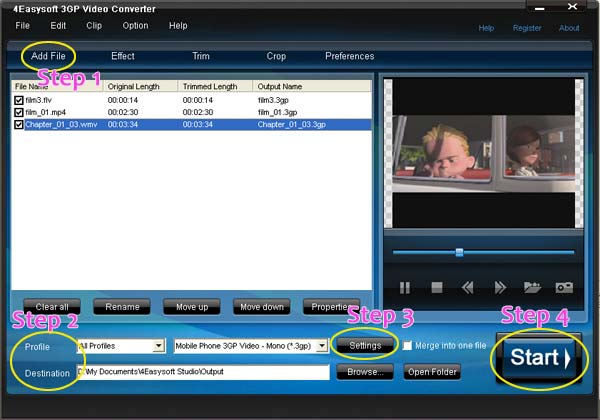Open the Edit menu

pyautogui.click(x=58, y=26)
